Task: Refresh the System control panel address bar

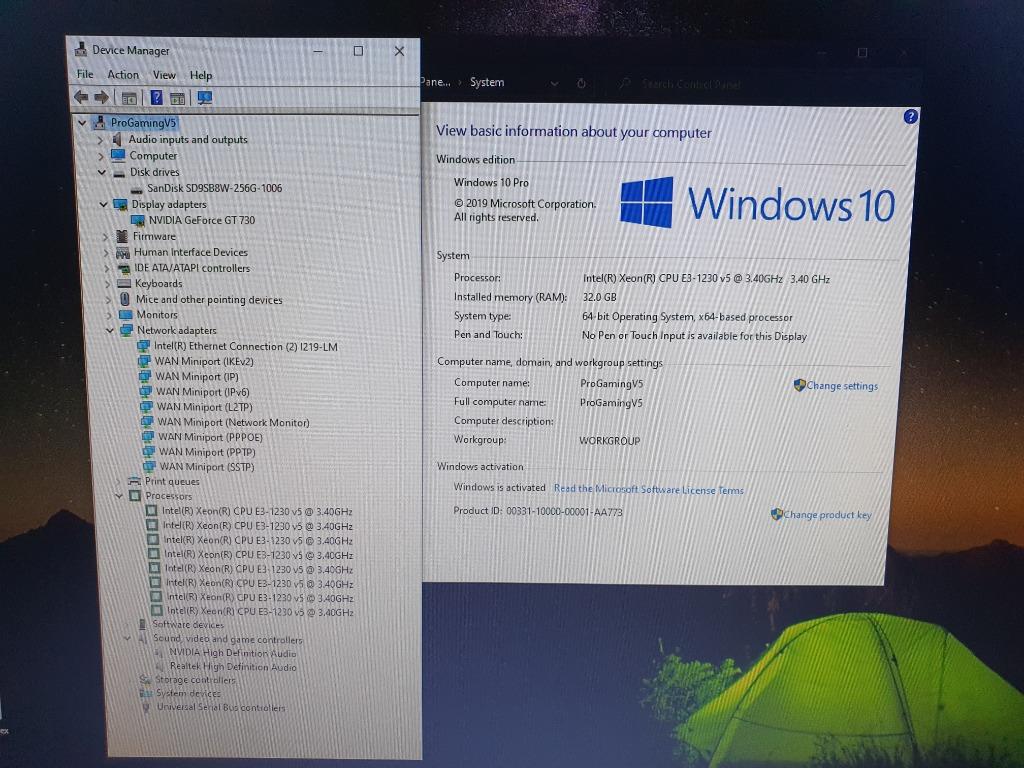Action: point(581,83)
